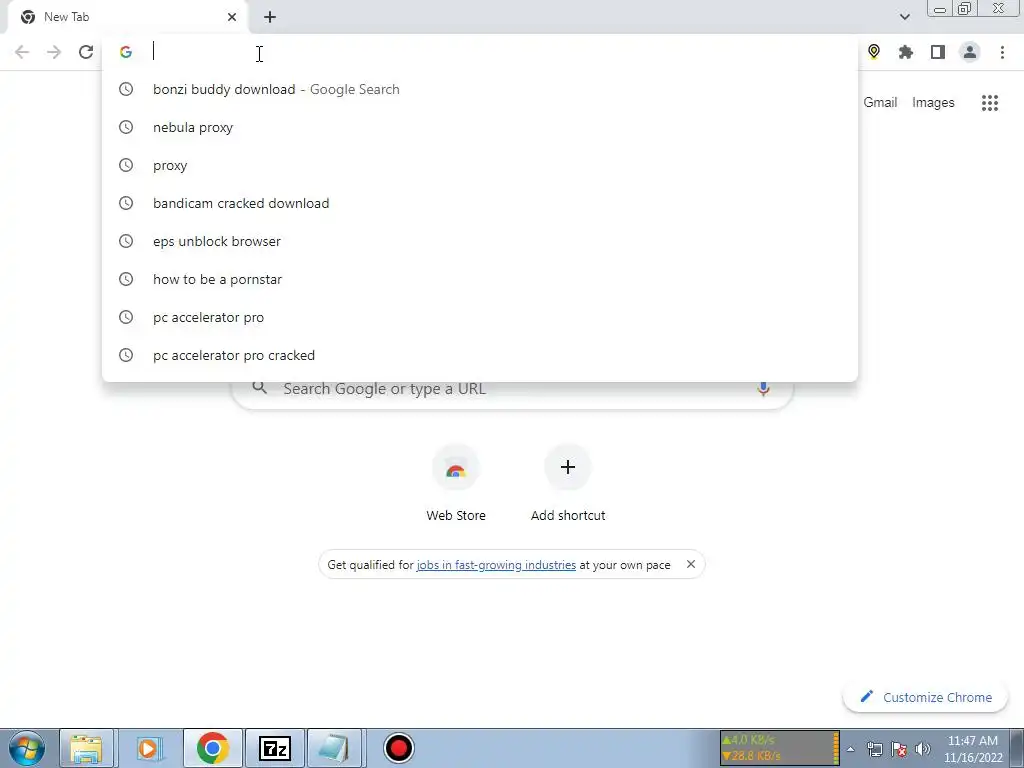1024x768 pixels.
Task: Select the 'proxy' suggestion
Action: coord(480,165)
